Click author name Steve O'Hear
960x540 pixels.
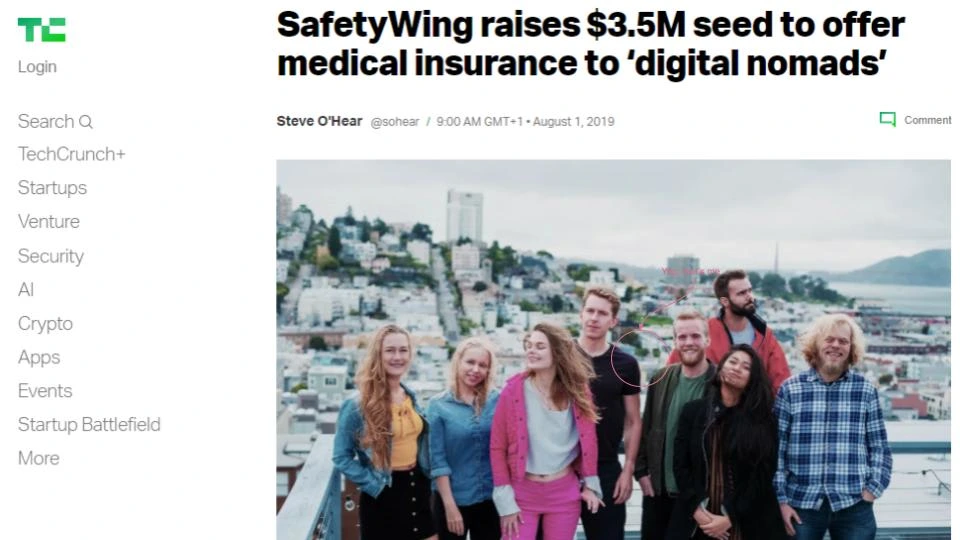(320, 121)
